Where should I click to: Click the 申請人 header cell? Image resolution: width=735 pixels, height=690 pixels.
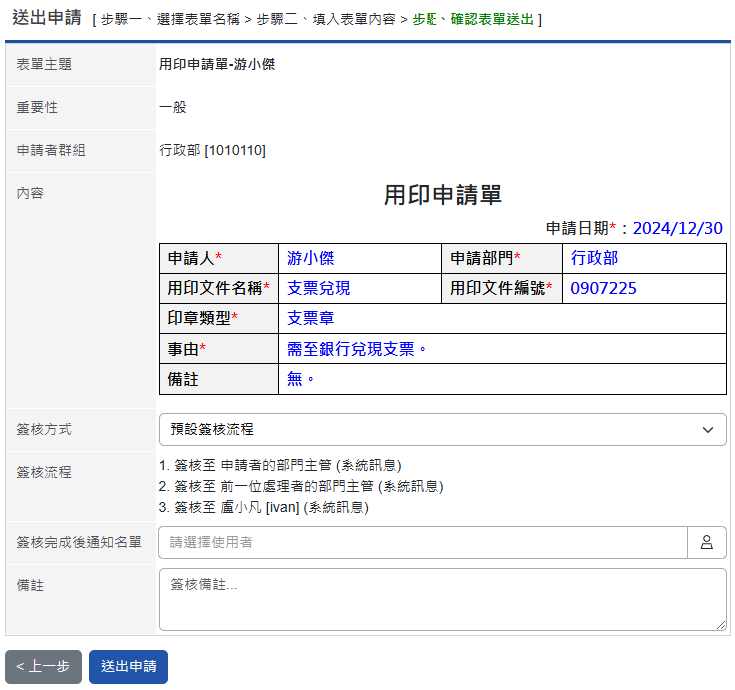(219, 258)
